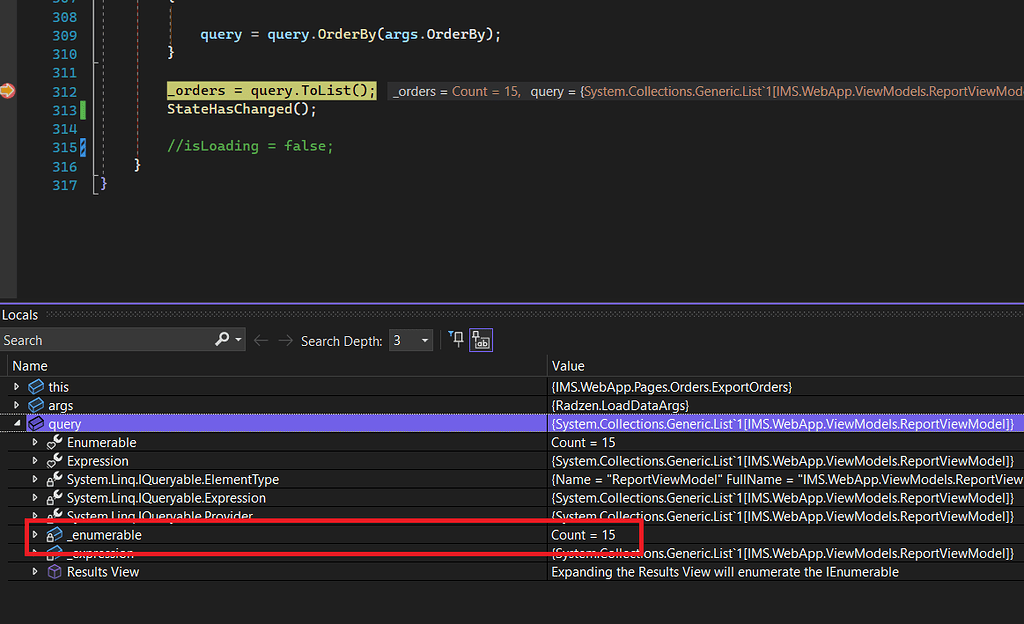Toggle the 'show pinnable properties' icon
The image size is (1024, 624).
(481, 340)
